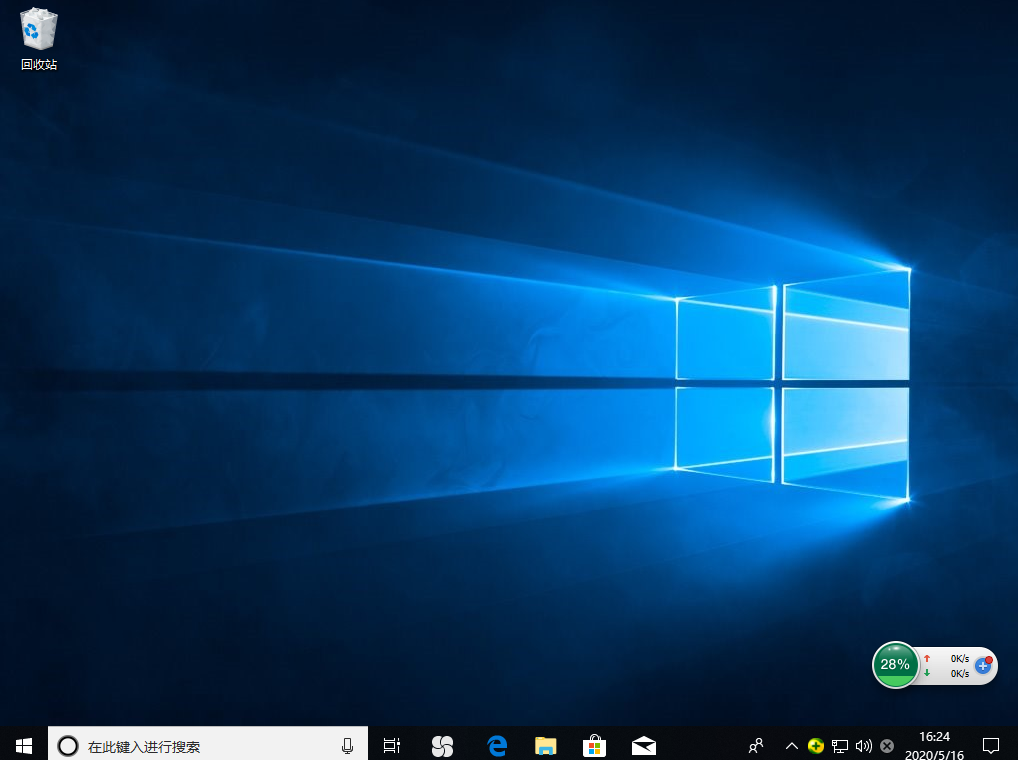
Task: Activate the microphone in the search box
Action: 347,745
